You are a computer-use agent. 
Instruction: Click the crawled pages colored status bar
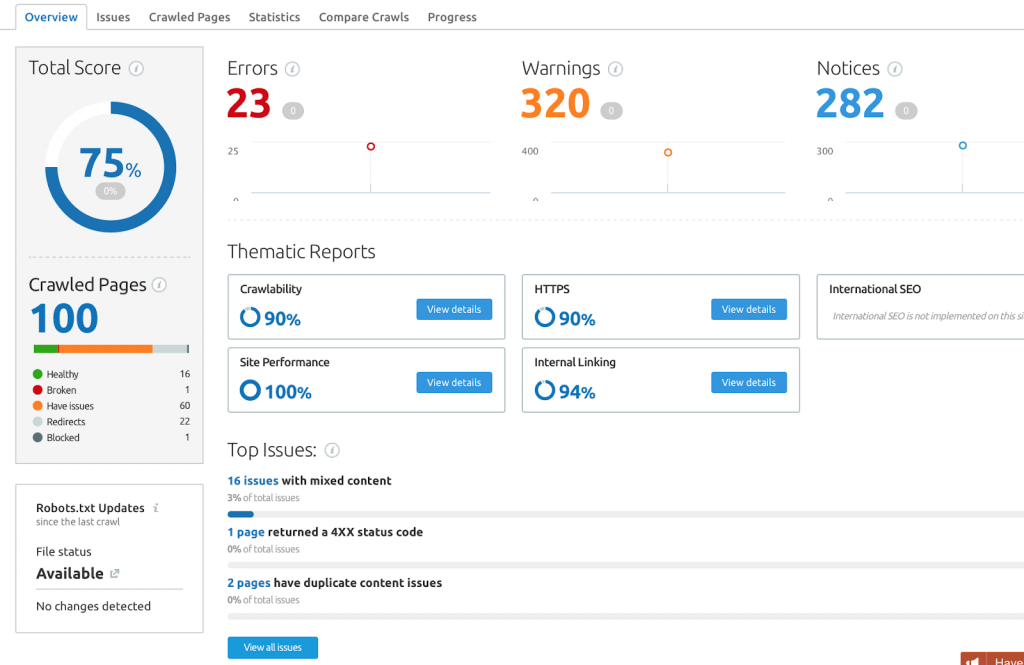pyautogui.click(x=111, y=349)
